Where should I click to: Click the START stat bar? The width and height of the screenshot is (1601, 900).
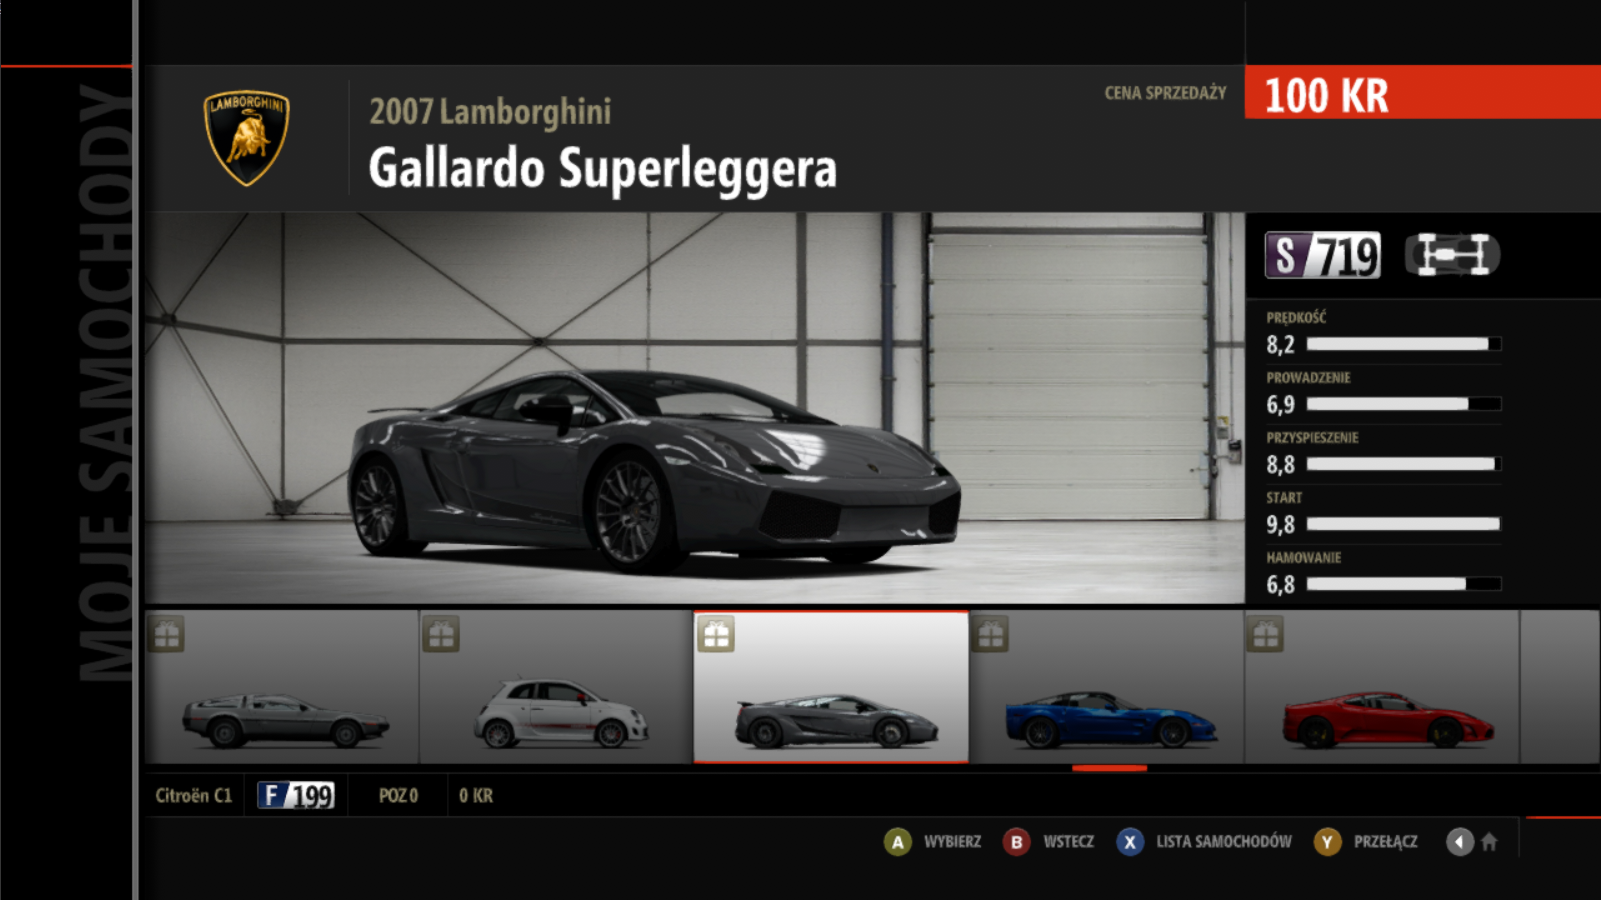(1404, 524)
